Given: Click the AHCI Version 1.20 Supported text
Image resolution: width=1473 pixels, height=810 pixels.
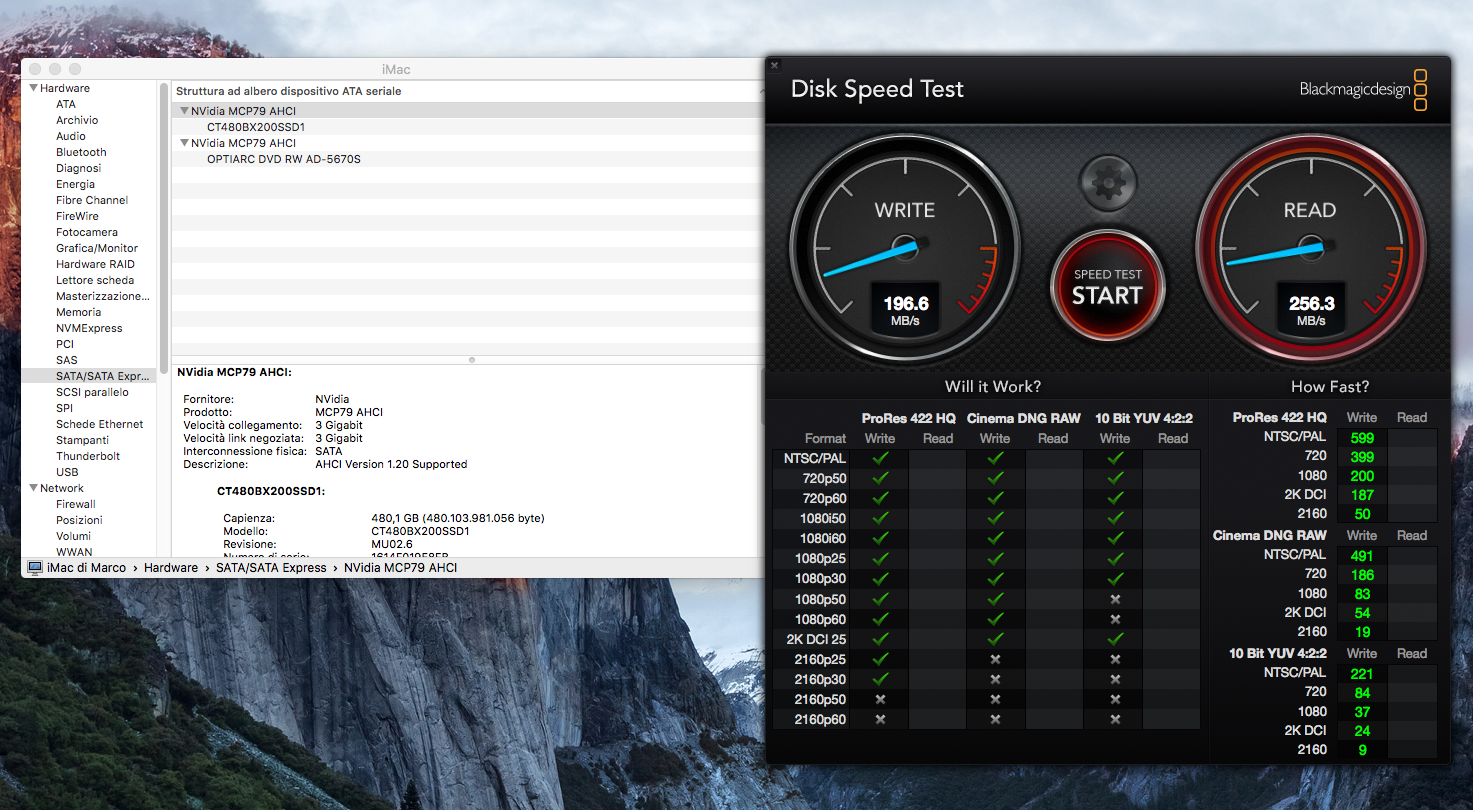Looking at the screenshot, I should point(391,464).
